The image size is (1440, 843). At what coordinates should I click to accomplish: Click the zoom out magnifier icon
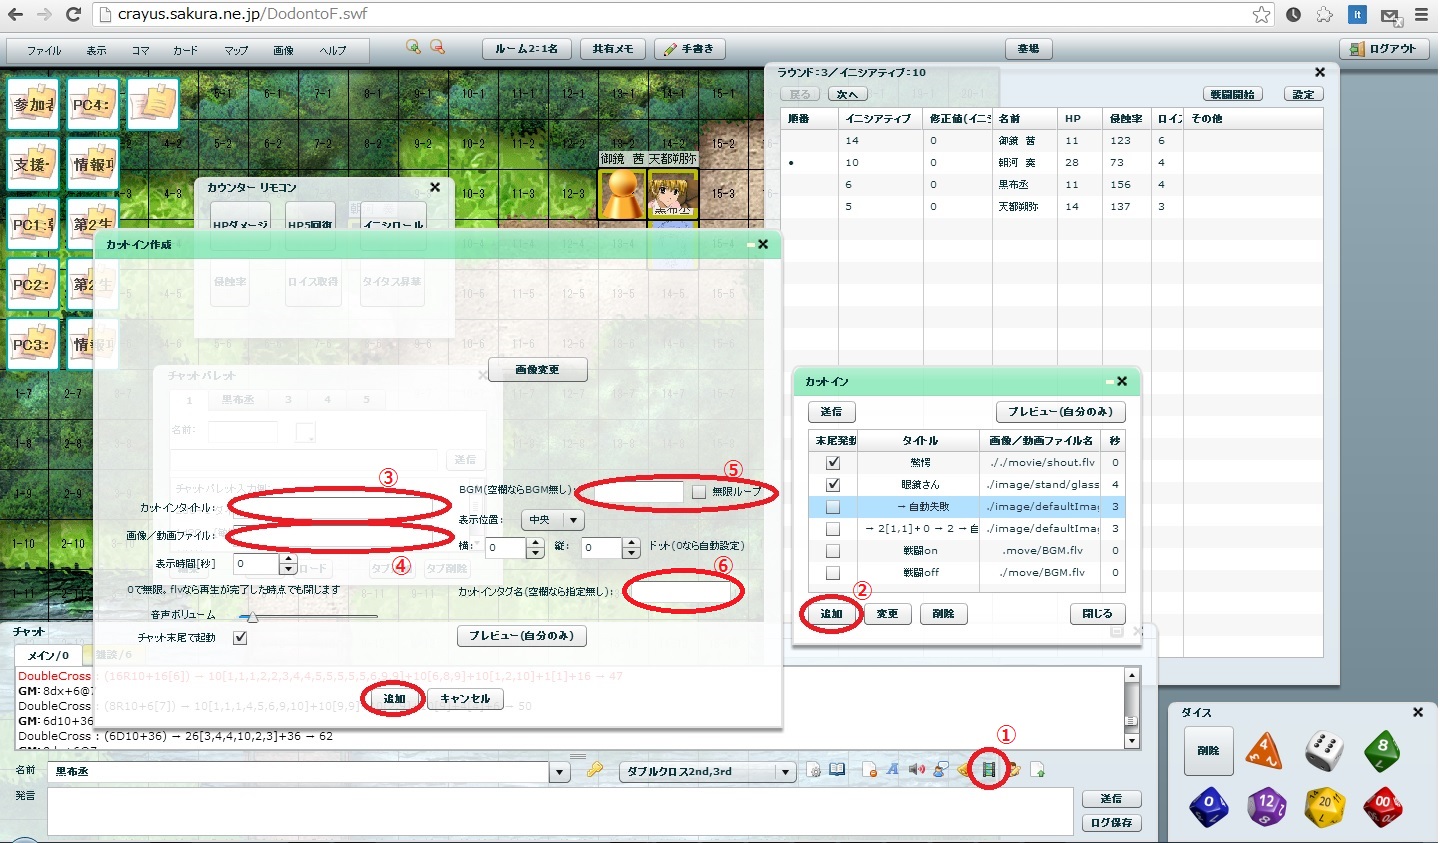pos(437,47)
